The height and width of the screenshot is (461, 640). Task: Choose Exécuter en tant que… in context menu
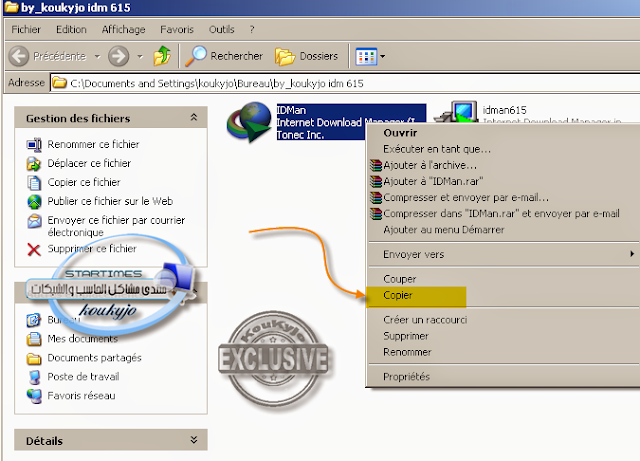coord(504,149)
